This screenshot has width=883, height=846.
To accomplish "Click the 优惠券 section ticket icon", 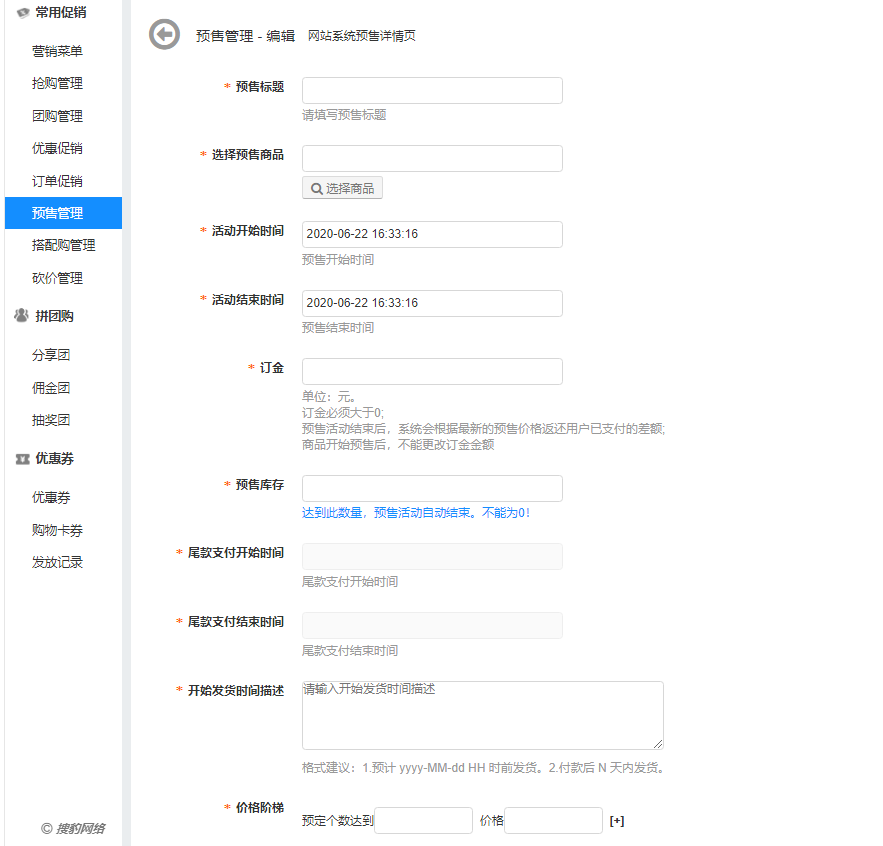I will point(22,459).
